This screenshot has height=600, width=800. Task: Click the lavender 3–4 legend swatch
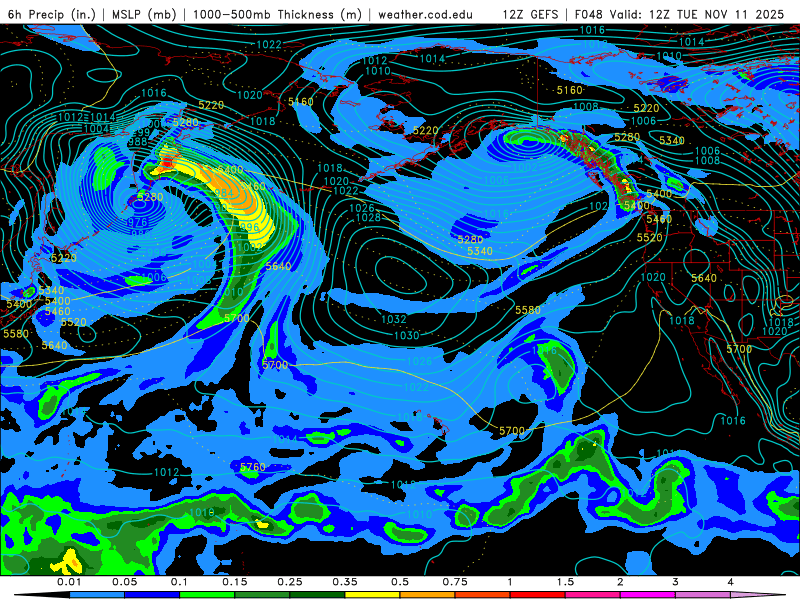coord(703,595)
